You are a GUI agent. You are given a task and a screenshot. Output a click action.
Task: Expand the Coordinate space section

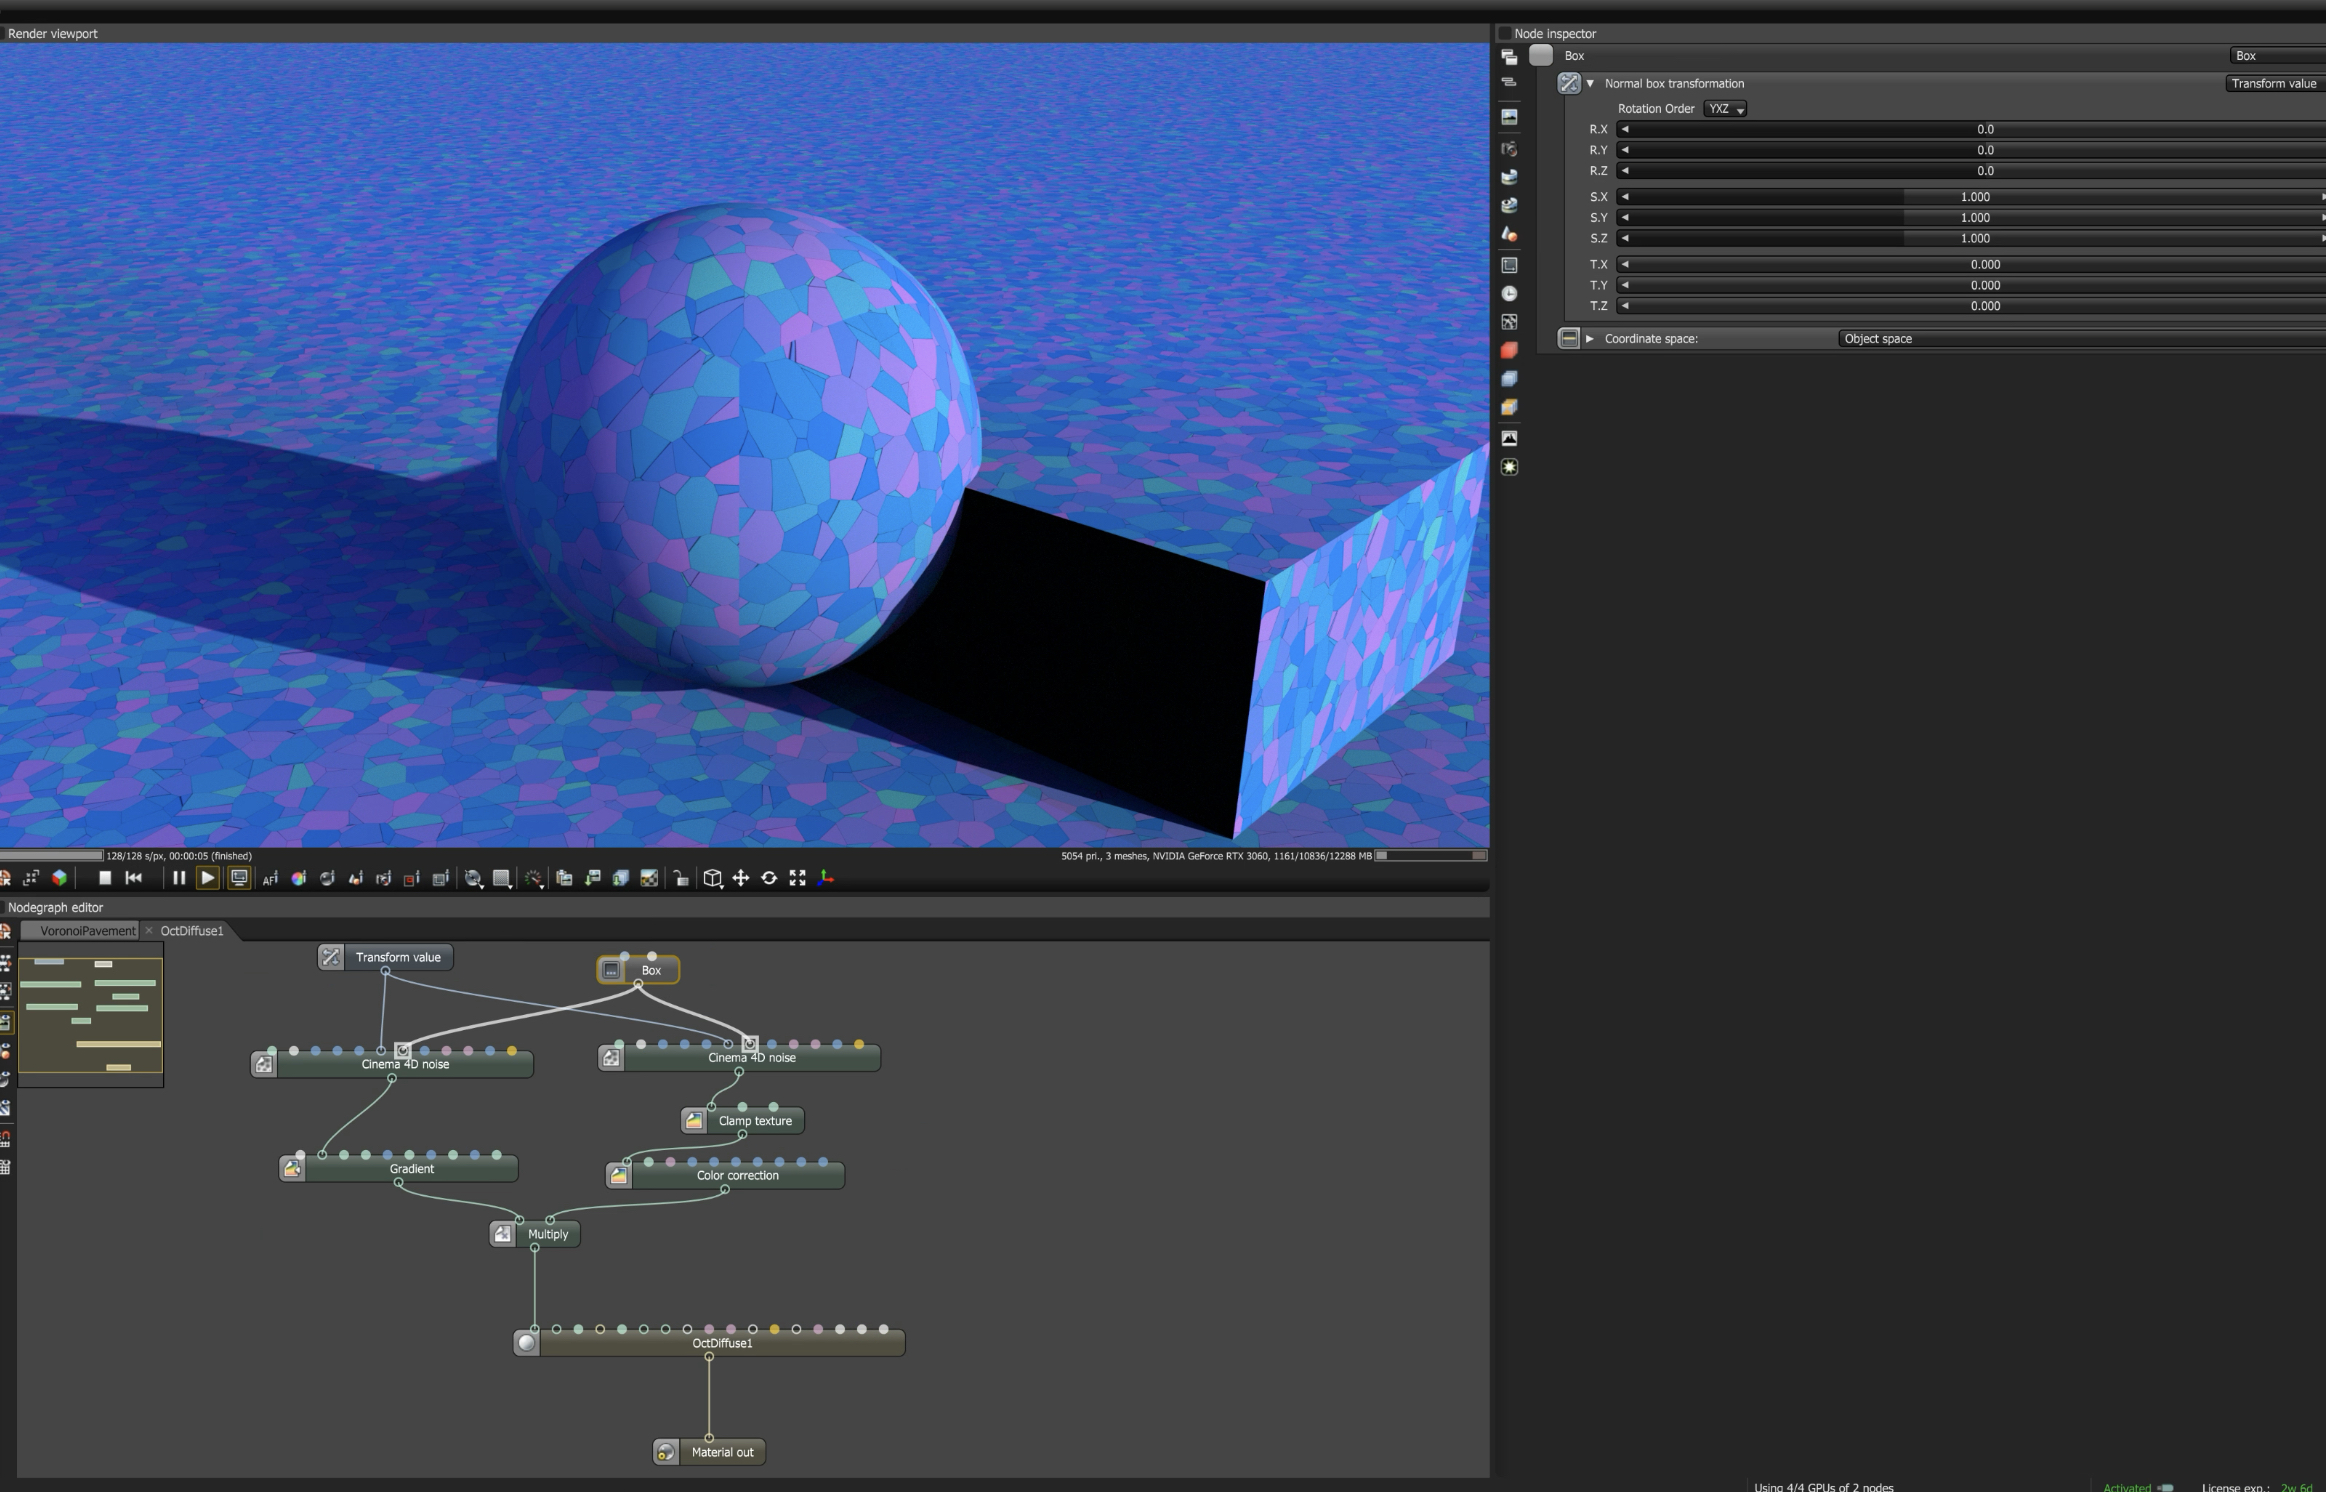point(1590,339)
